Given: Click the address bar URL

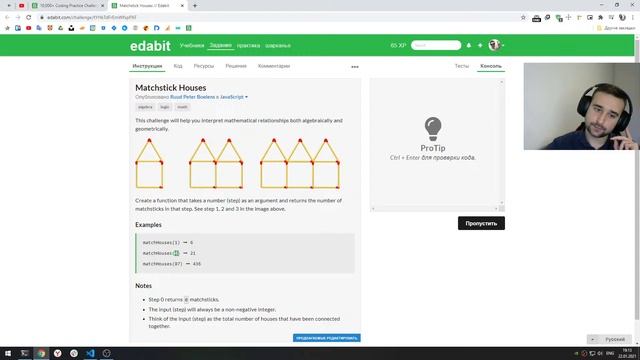Looking at the screenshot, I should (91, 18).
